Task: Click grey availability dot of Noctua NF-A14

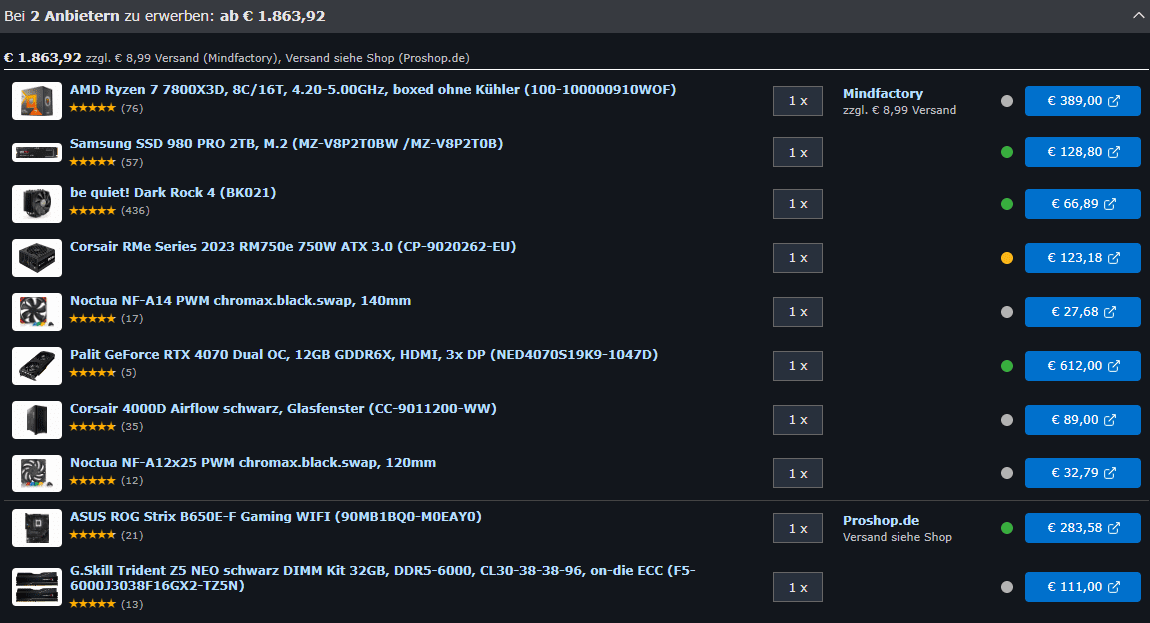Action: tap(1007, 312)
